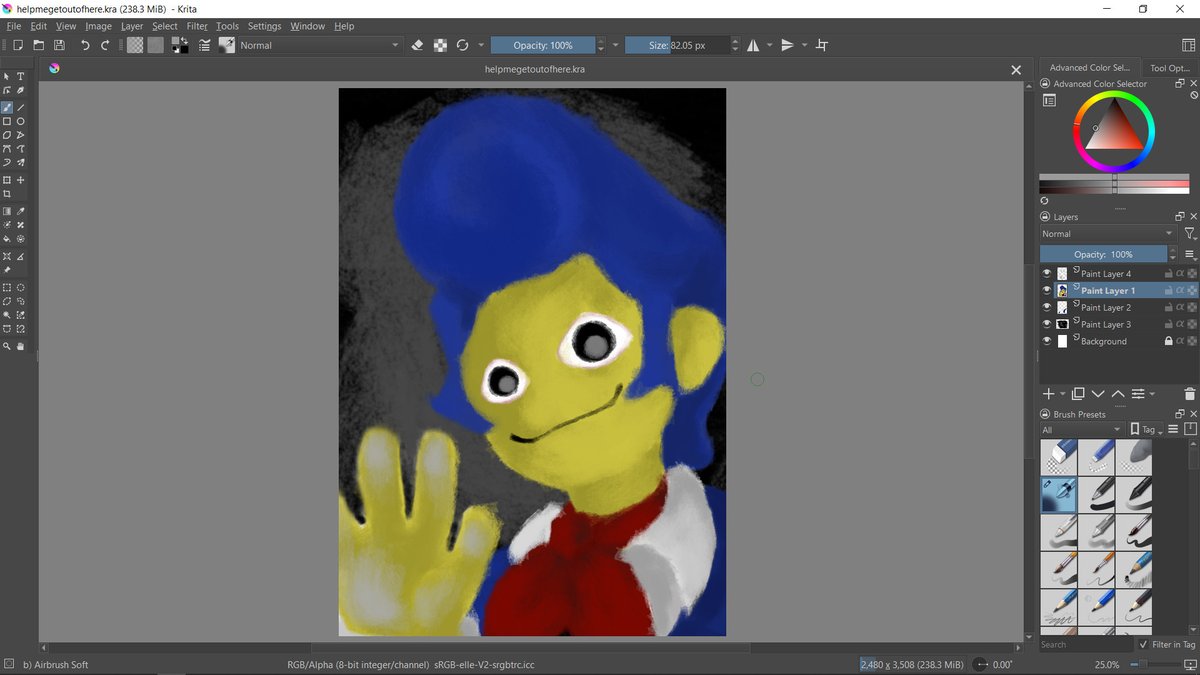
Task: Select the Ellipse shape tool
Action: point(20,121)
